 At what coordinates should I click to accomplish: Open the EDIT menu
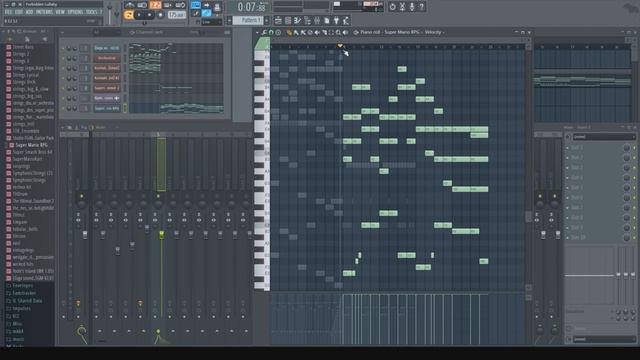coord(19,12)
